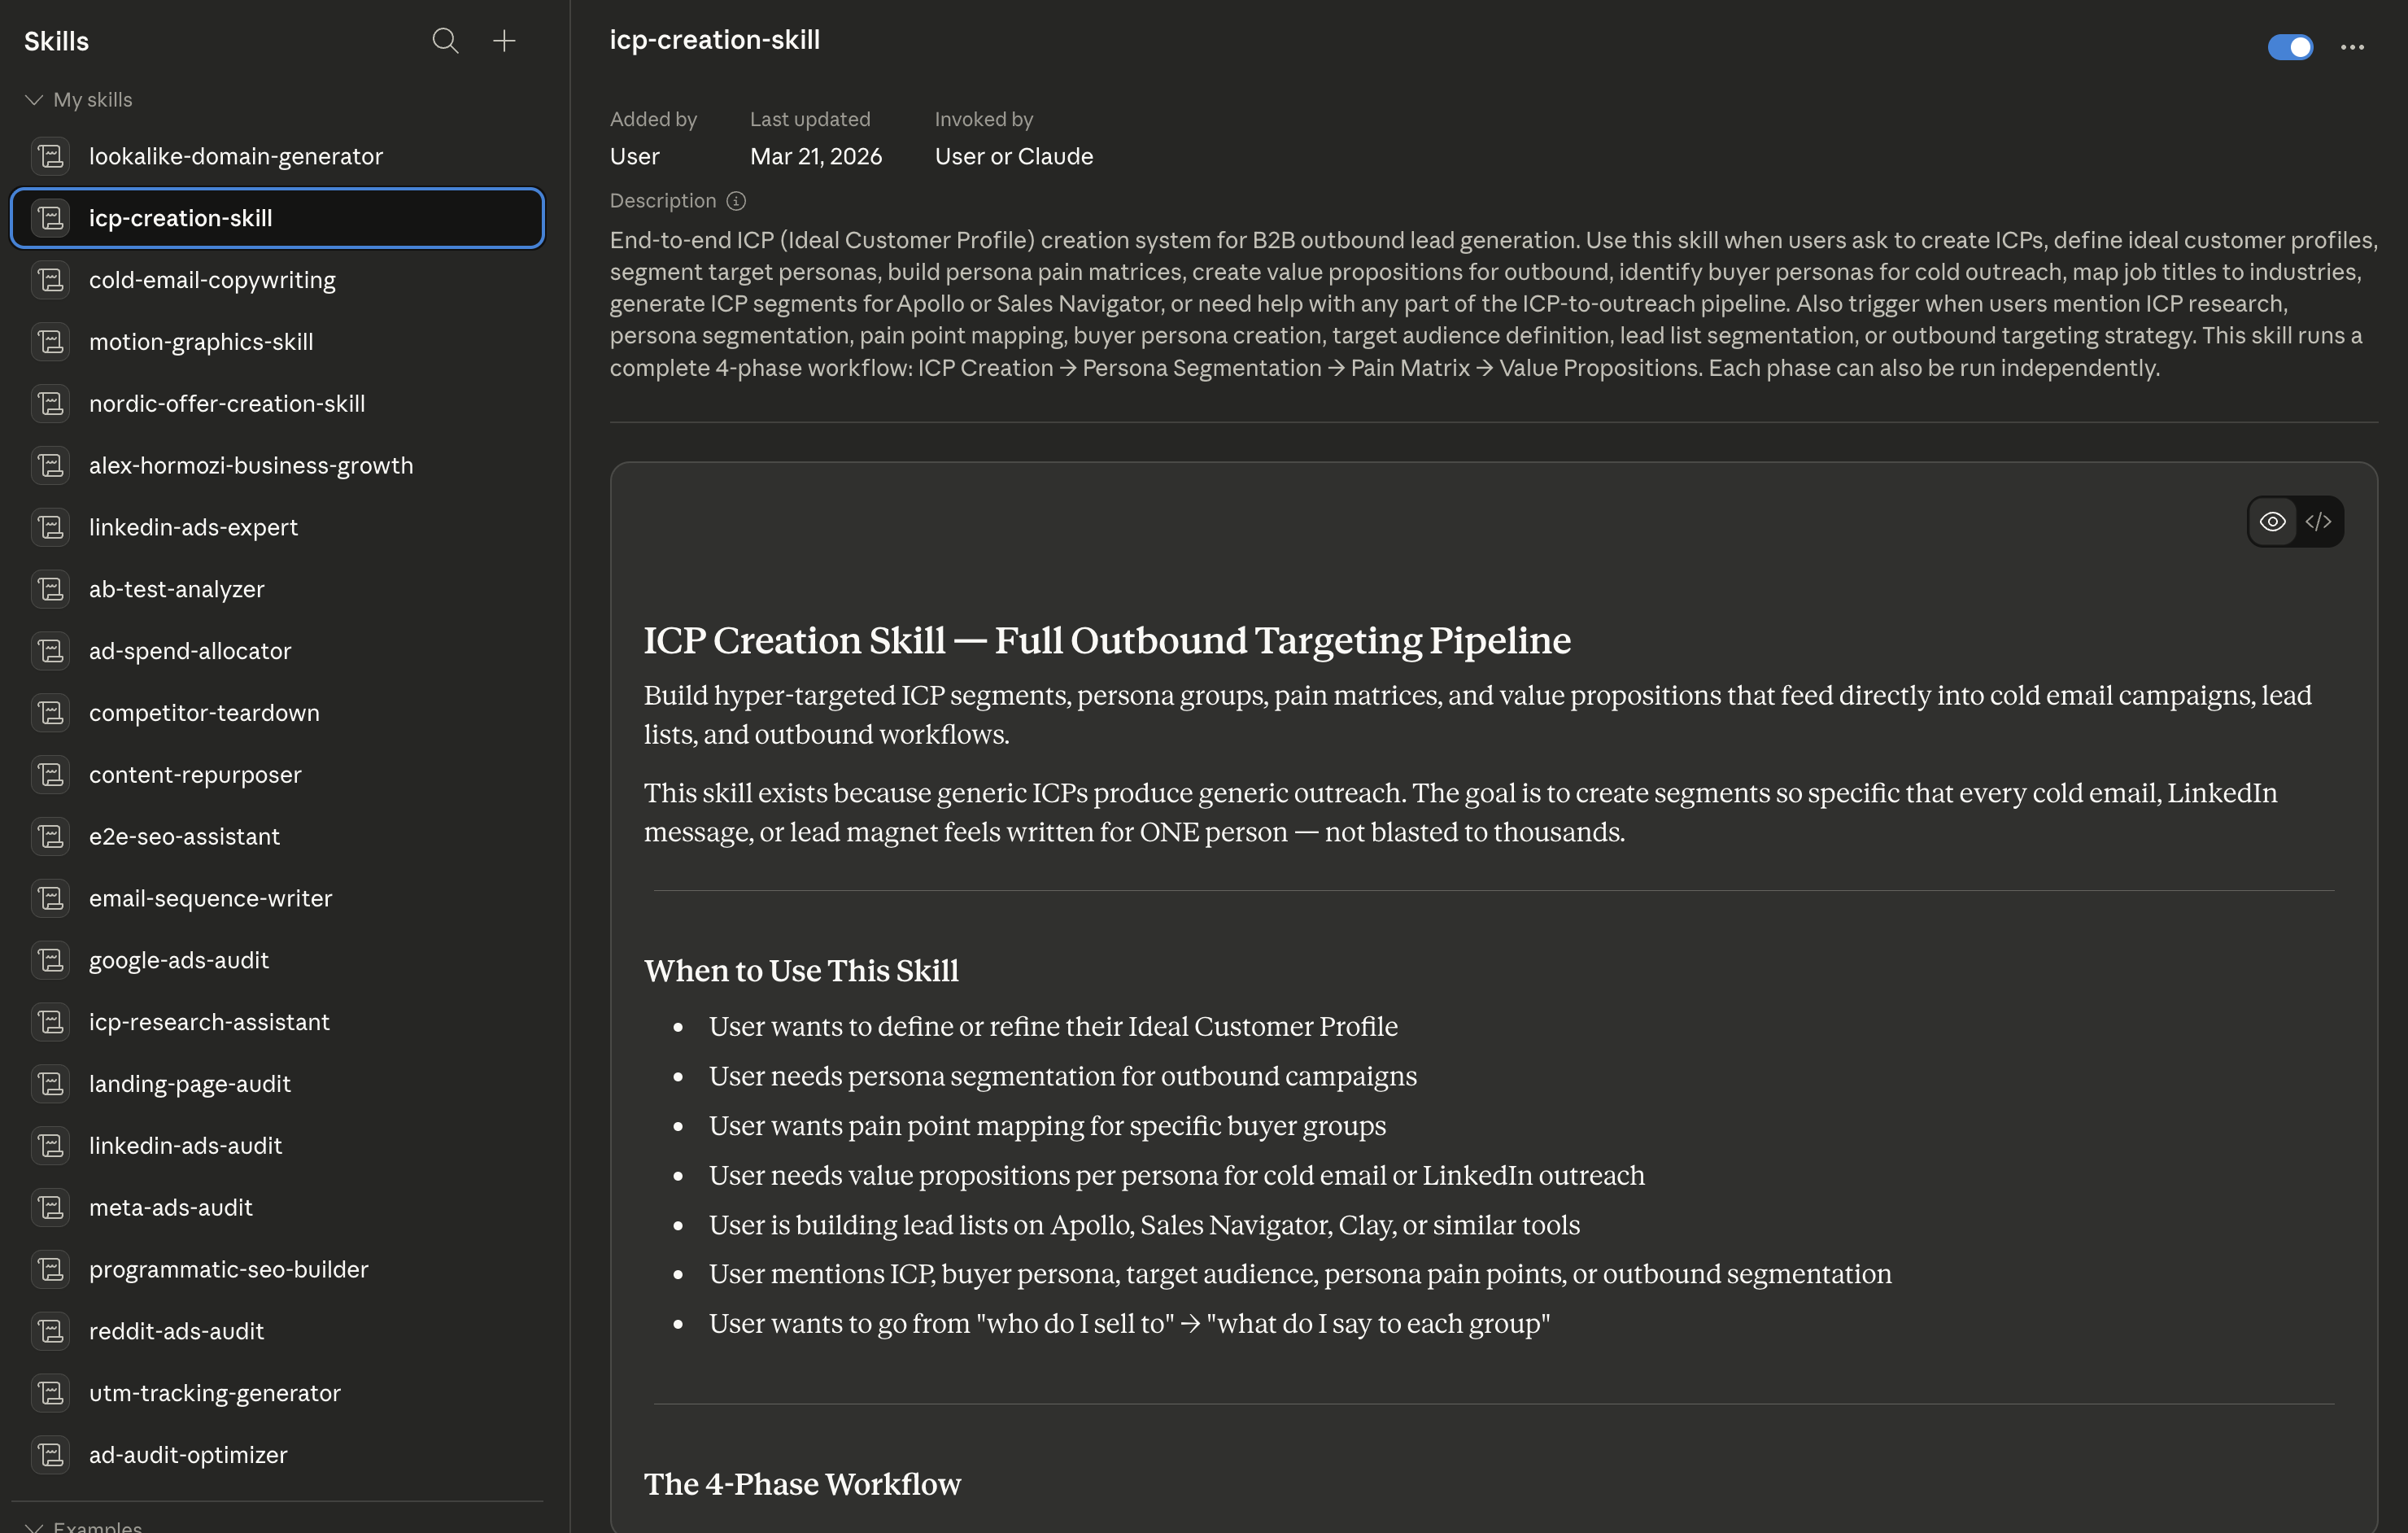Open nordic-offer-creation-skill entry
Viewport: 2408px width, 1533px height.
click(x=277, y=404)
